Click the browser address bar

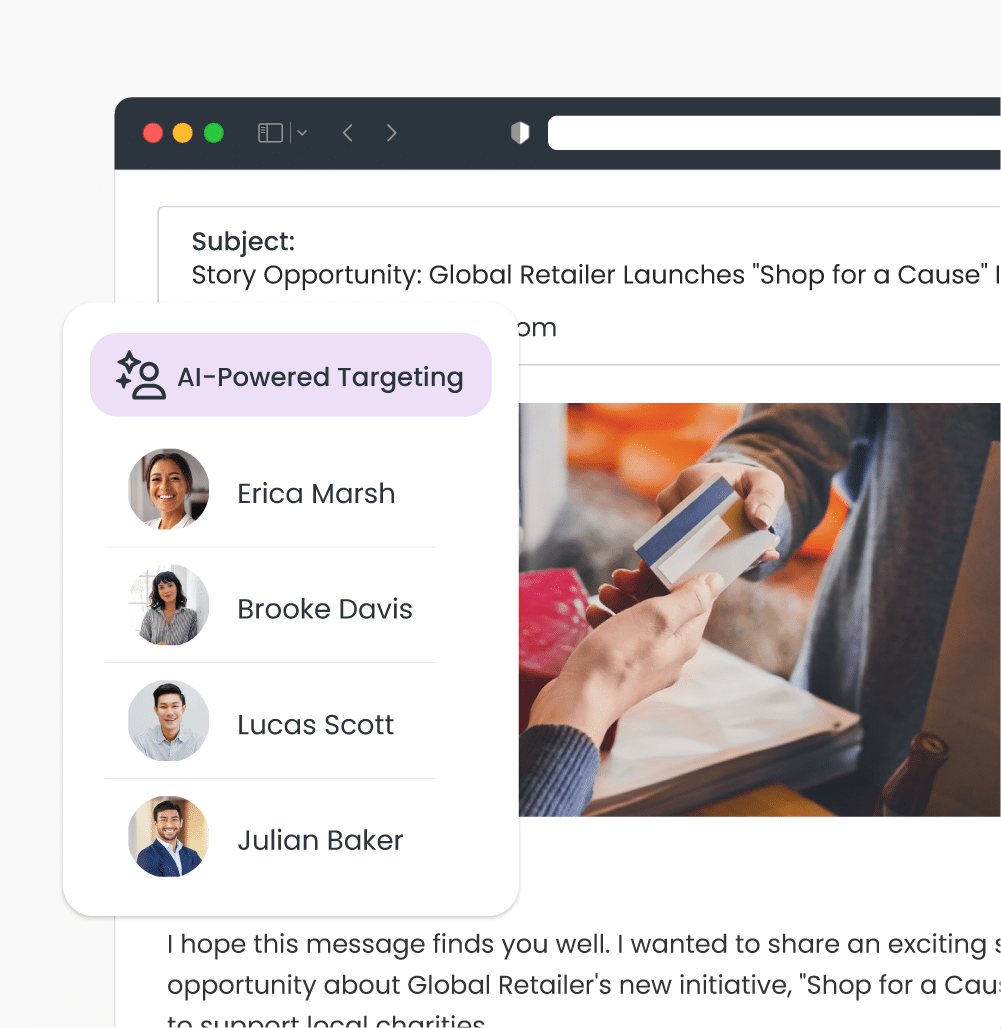click(774, 133)
